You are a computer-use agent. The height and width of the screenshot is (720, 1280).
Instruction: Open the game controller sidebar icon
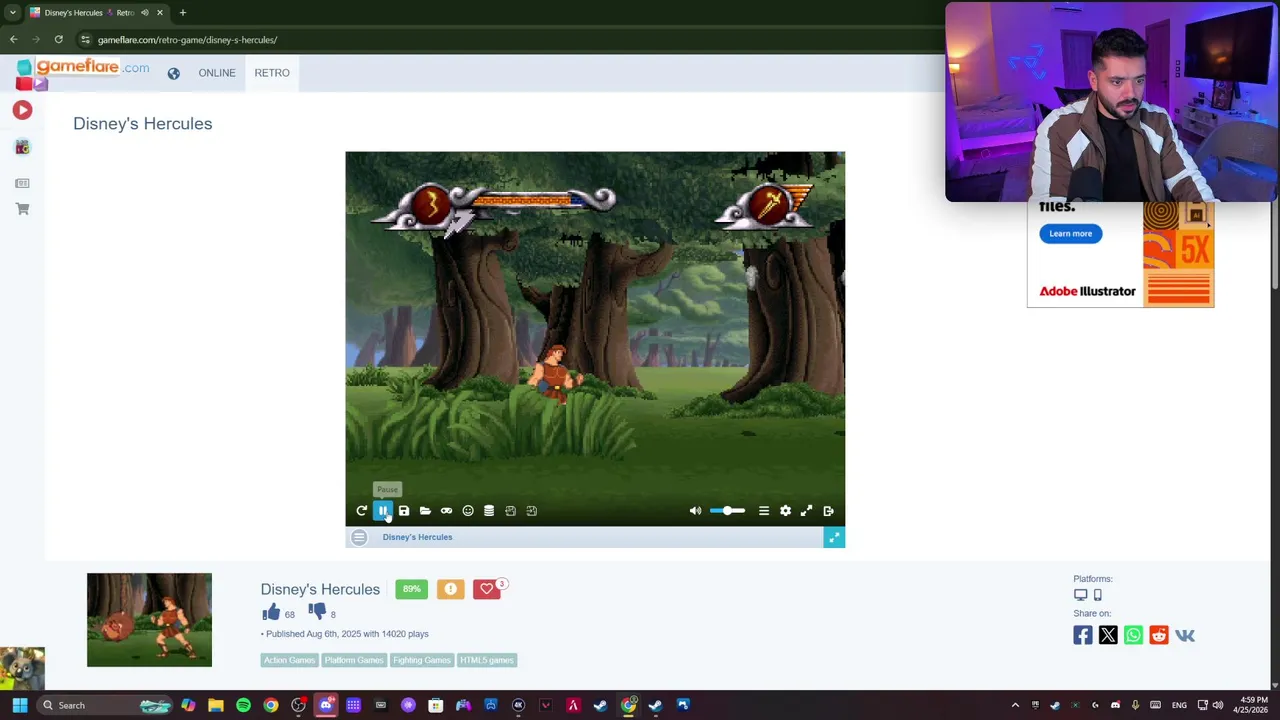click(22, 147)
